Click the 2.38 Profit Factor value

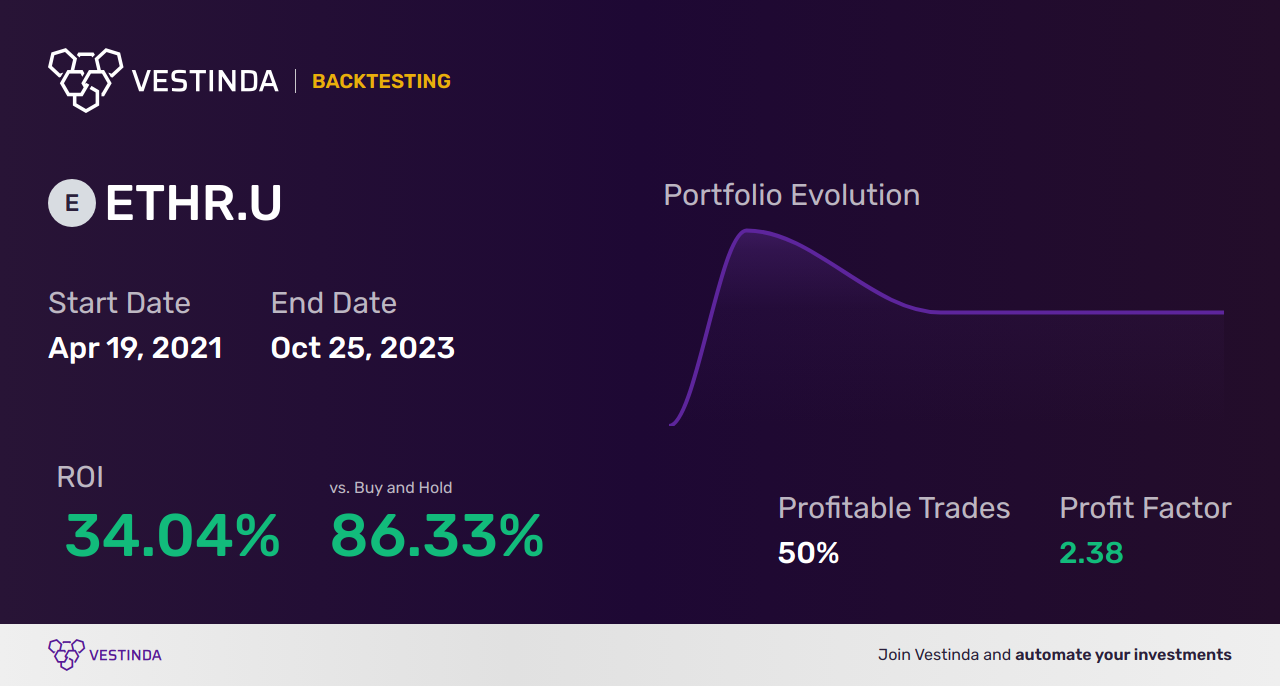(1091, 553)
